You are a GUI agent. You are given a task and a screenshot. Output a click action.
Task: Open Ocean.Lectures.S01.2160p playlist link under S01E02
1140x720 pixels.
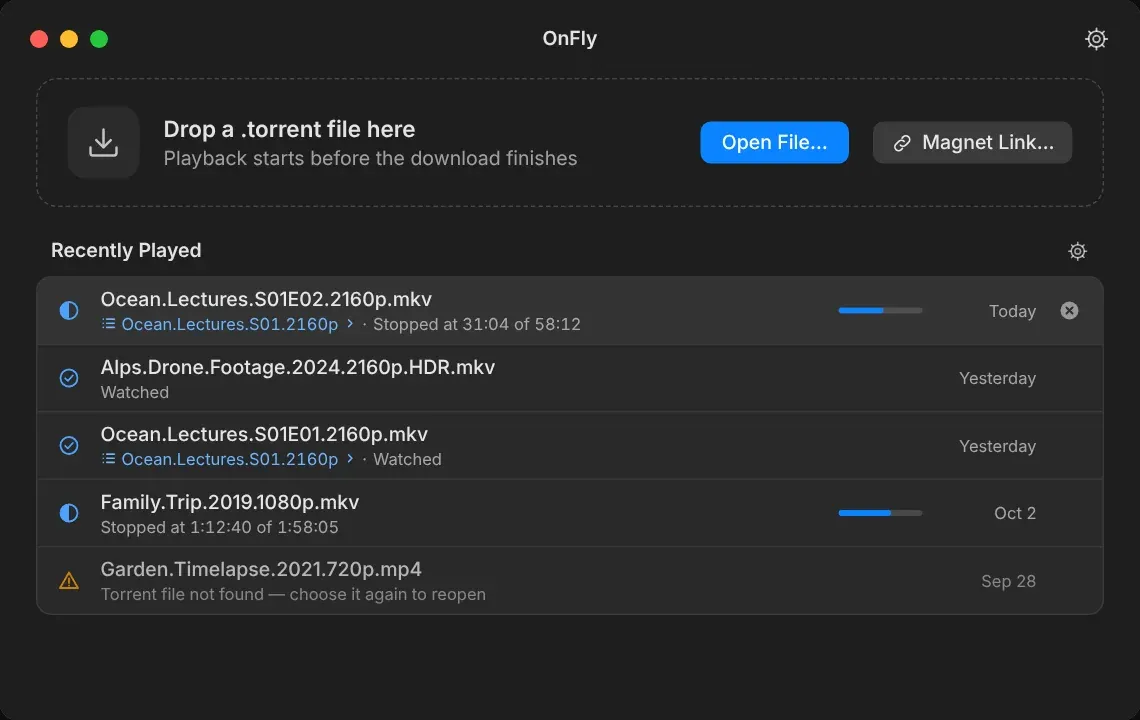(230, 324)
